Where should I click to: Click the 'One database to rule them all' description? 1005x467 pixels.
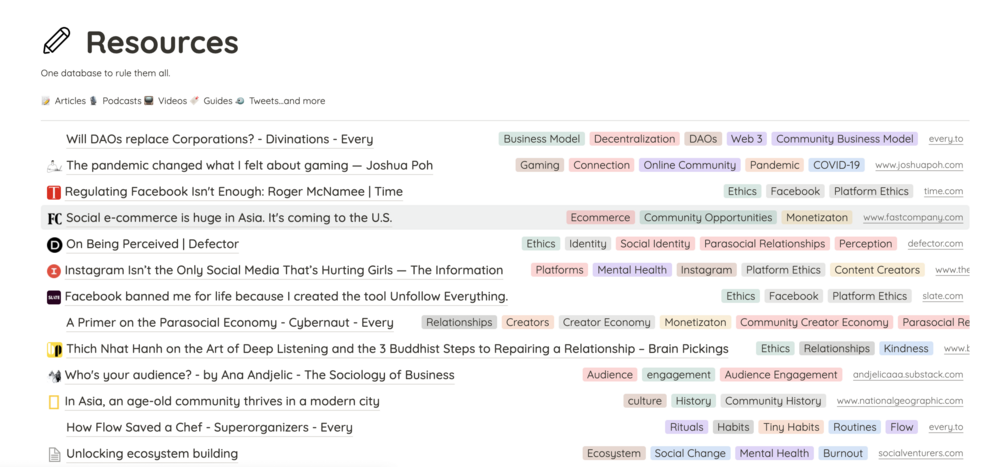[x=106, y=73]
